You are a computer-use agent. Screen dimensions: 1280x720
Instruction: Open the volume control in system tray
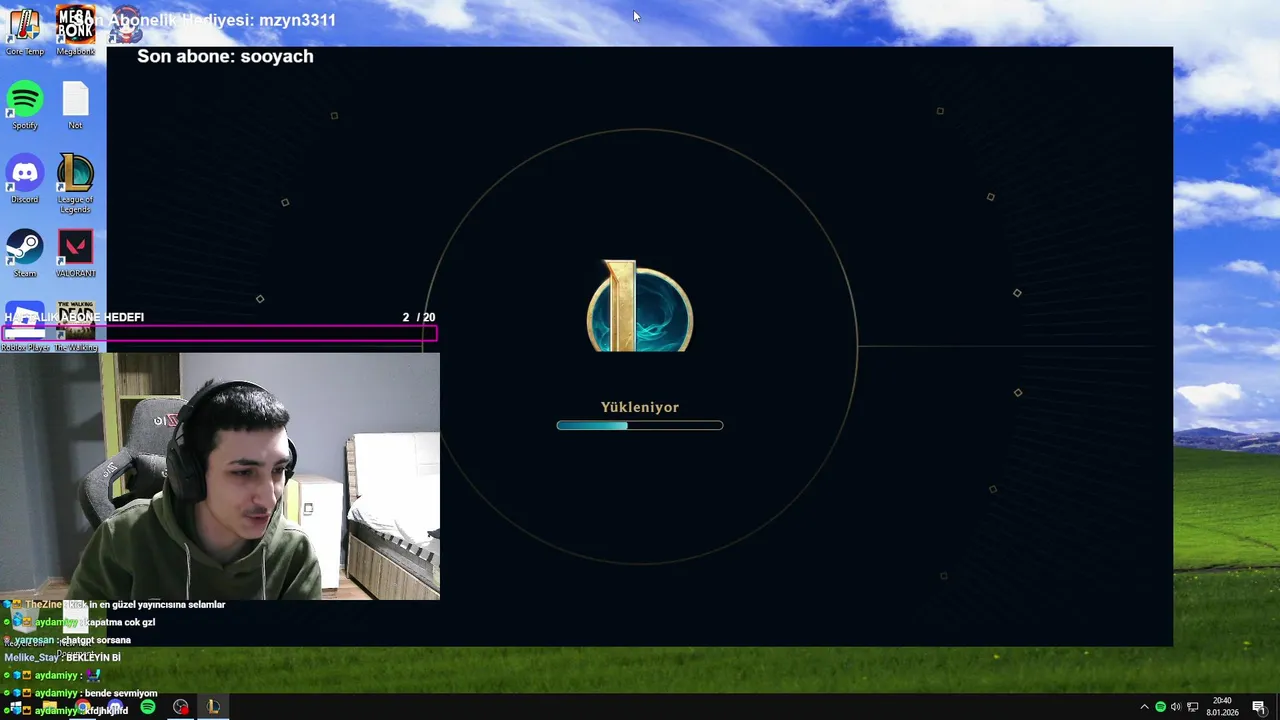coord(1176,707)
